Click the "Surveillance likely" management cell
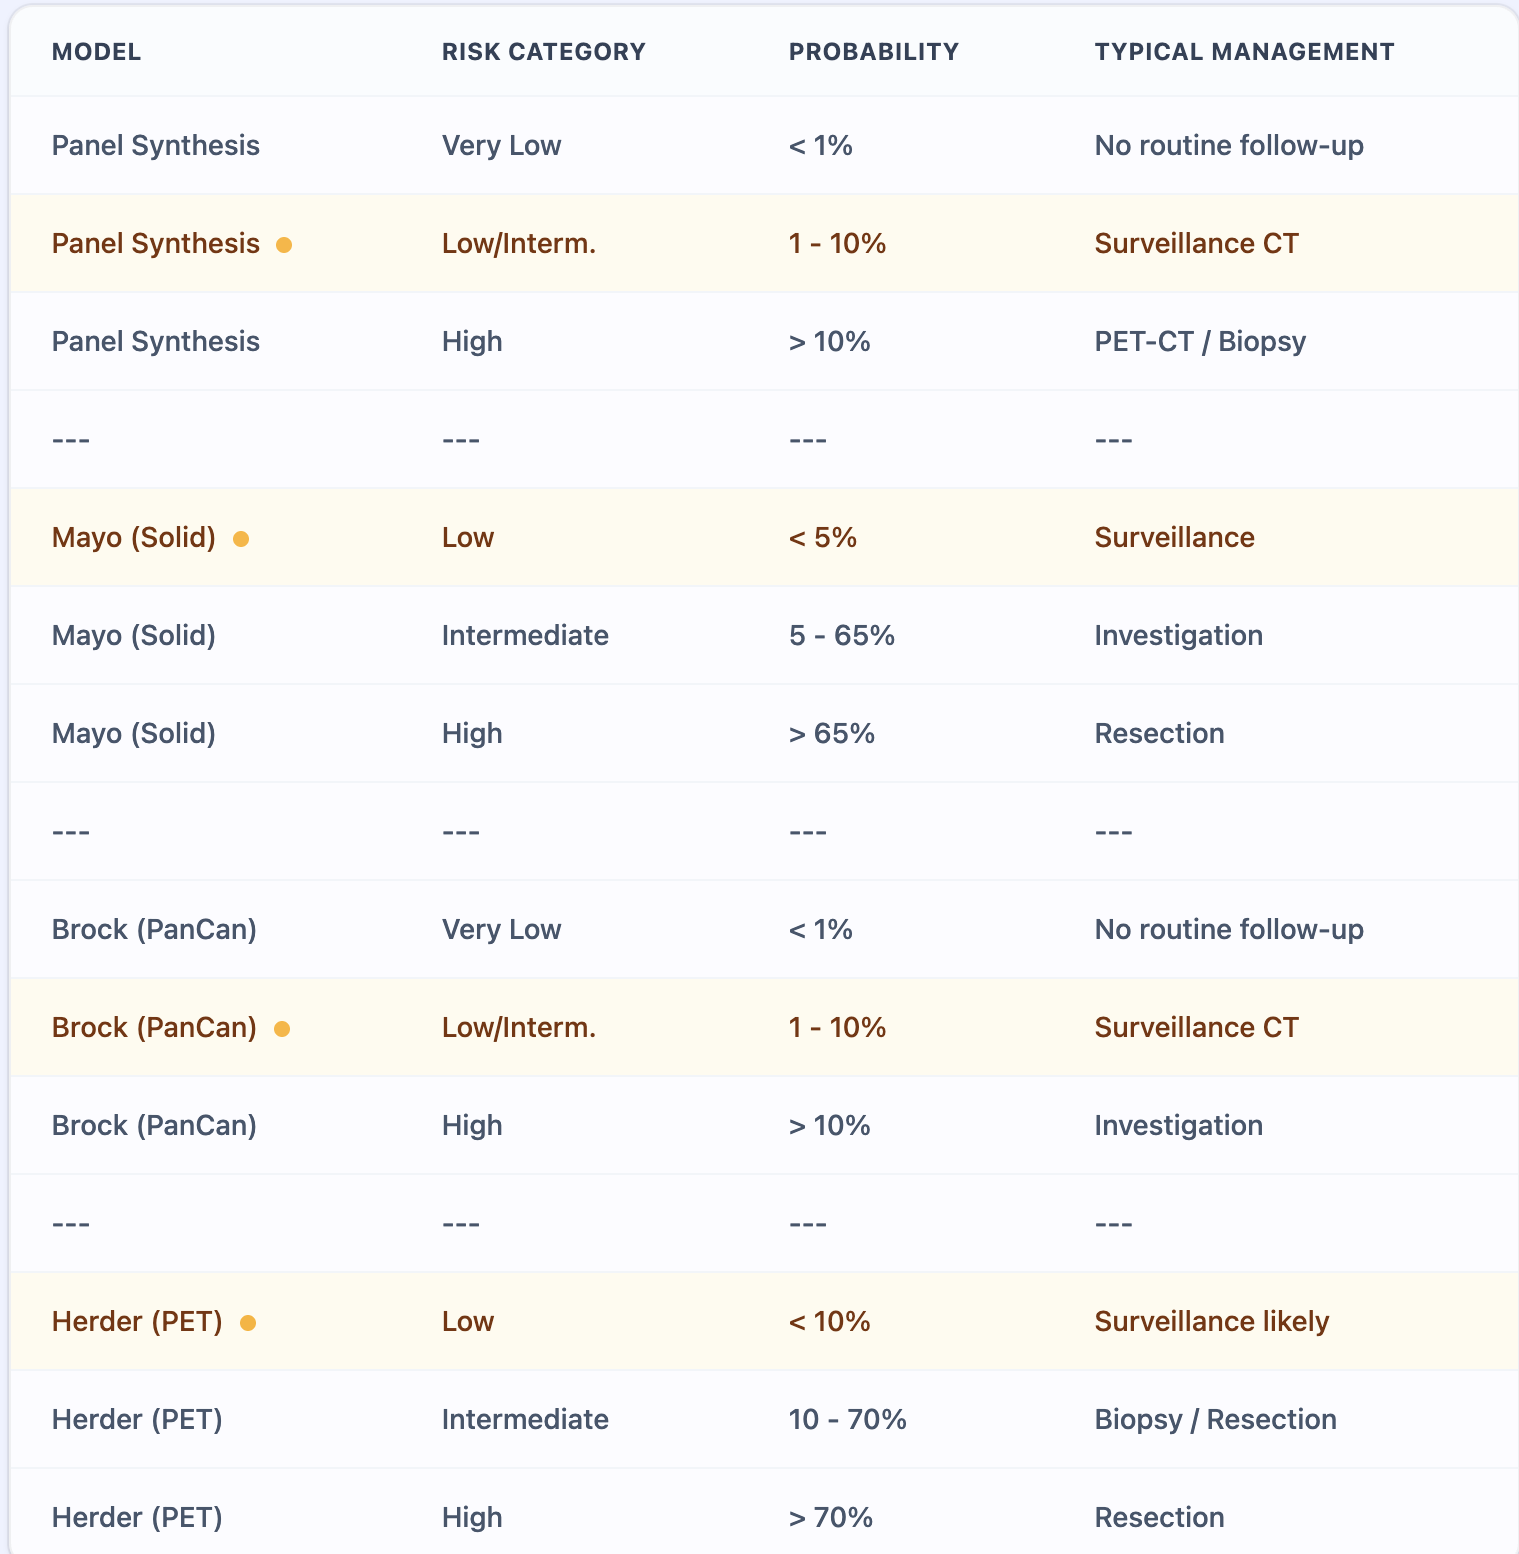 click(1211, 1322)
